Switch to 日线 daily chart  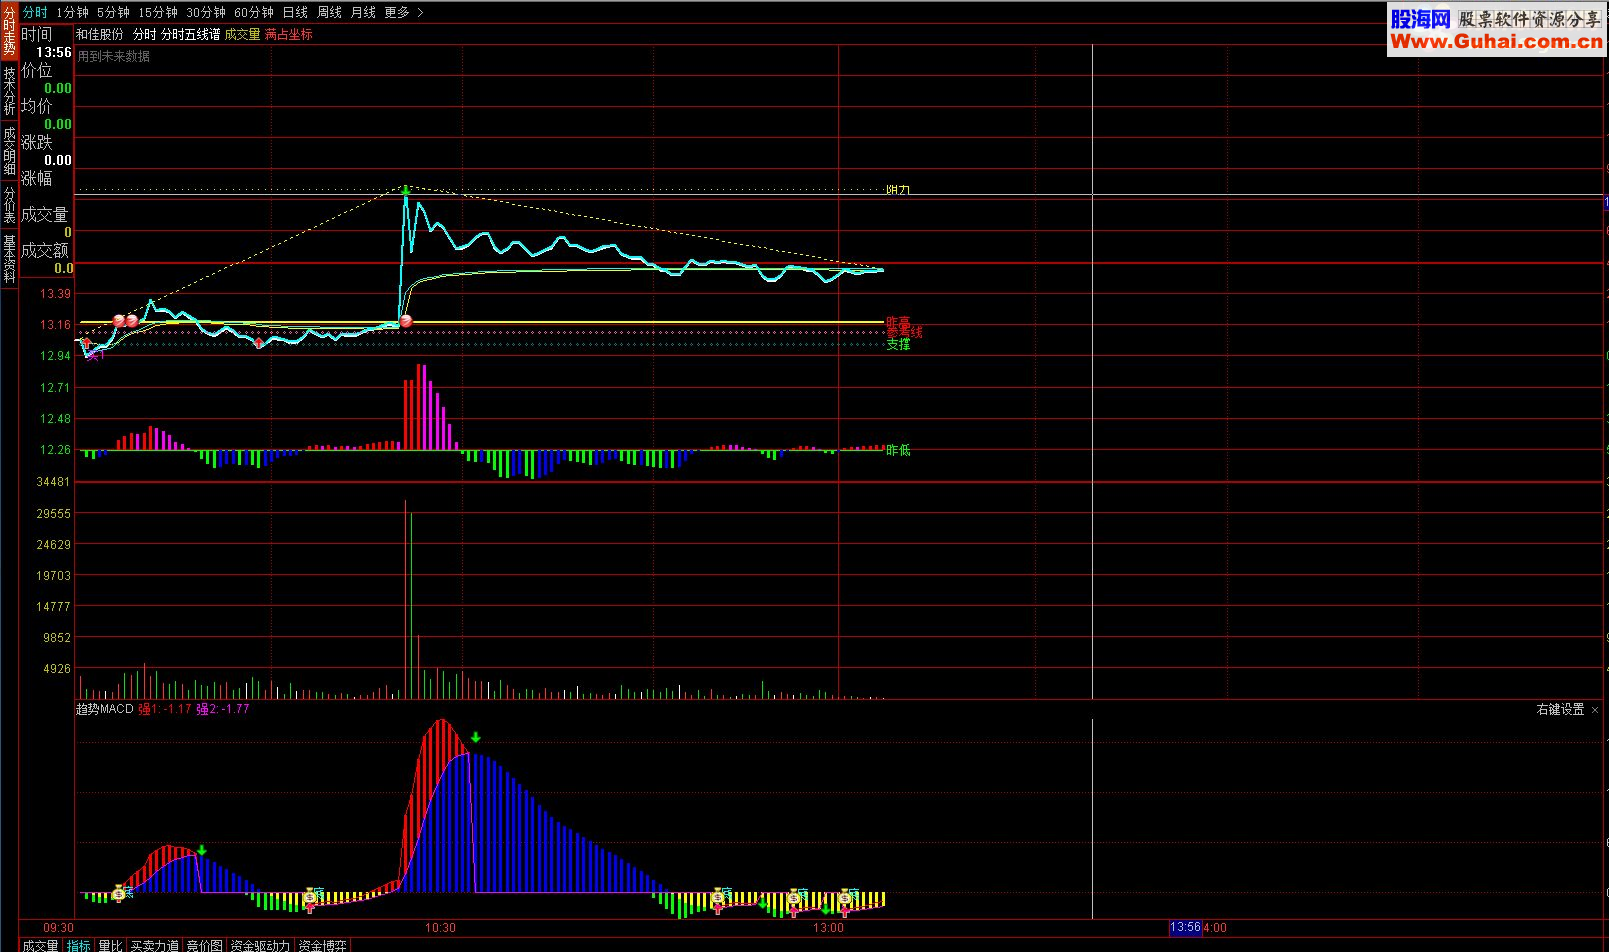tap(295, 12)
